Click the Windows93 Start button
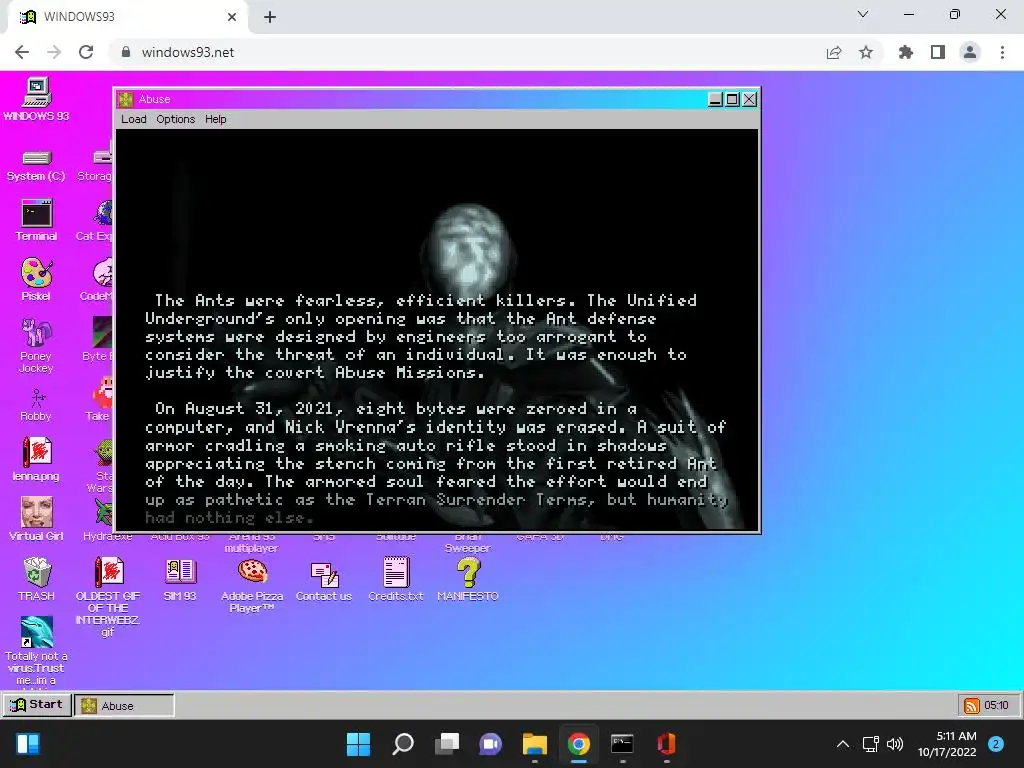This screenshot has height=768, width=1024. pyautogui.click(x=37, y=705)
